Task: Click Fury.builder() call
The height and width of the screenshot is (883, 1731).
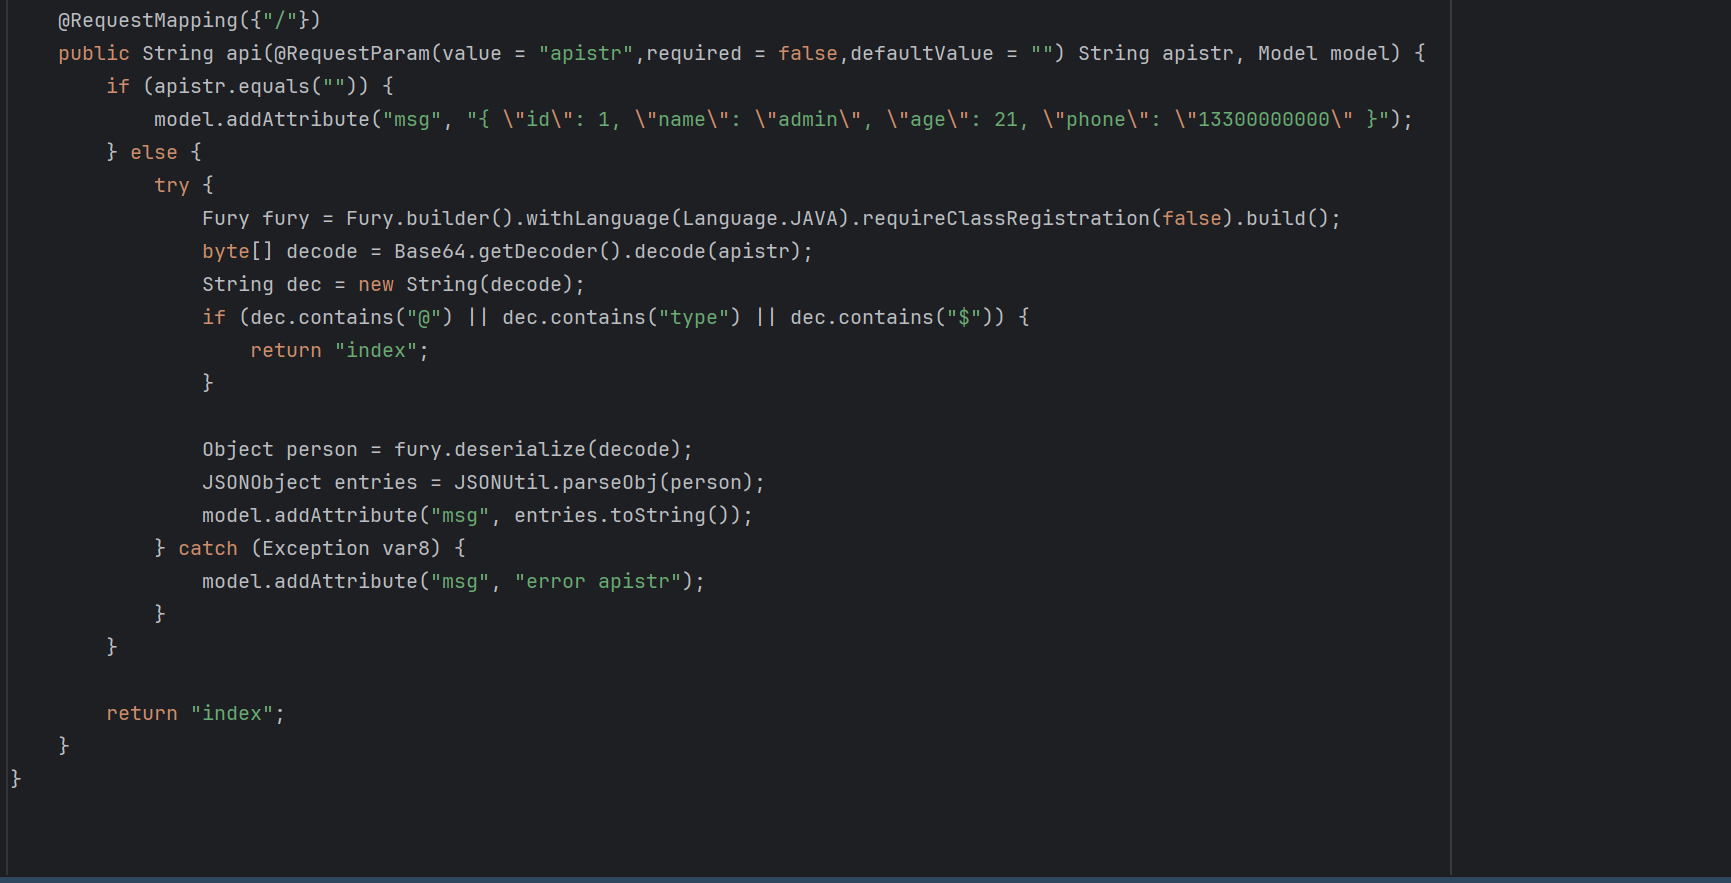Action: tap(429, 218)
